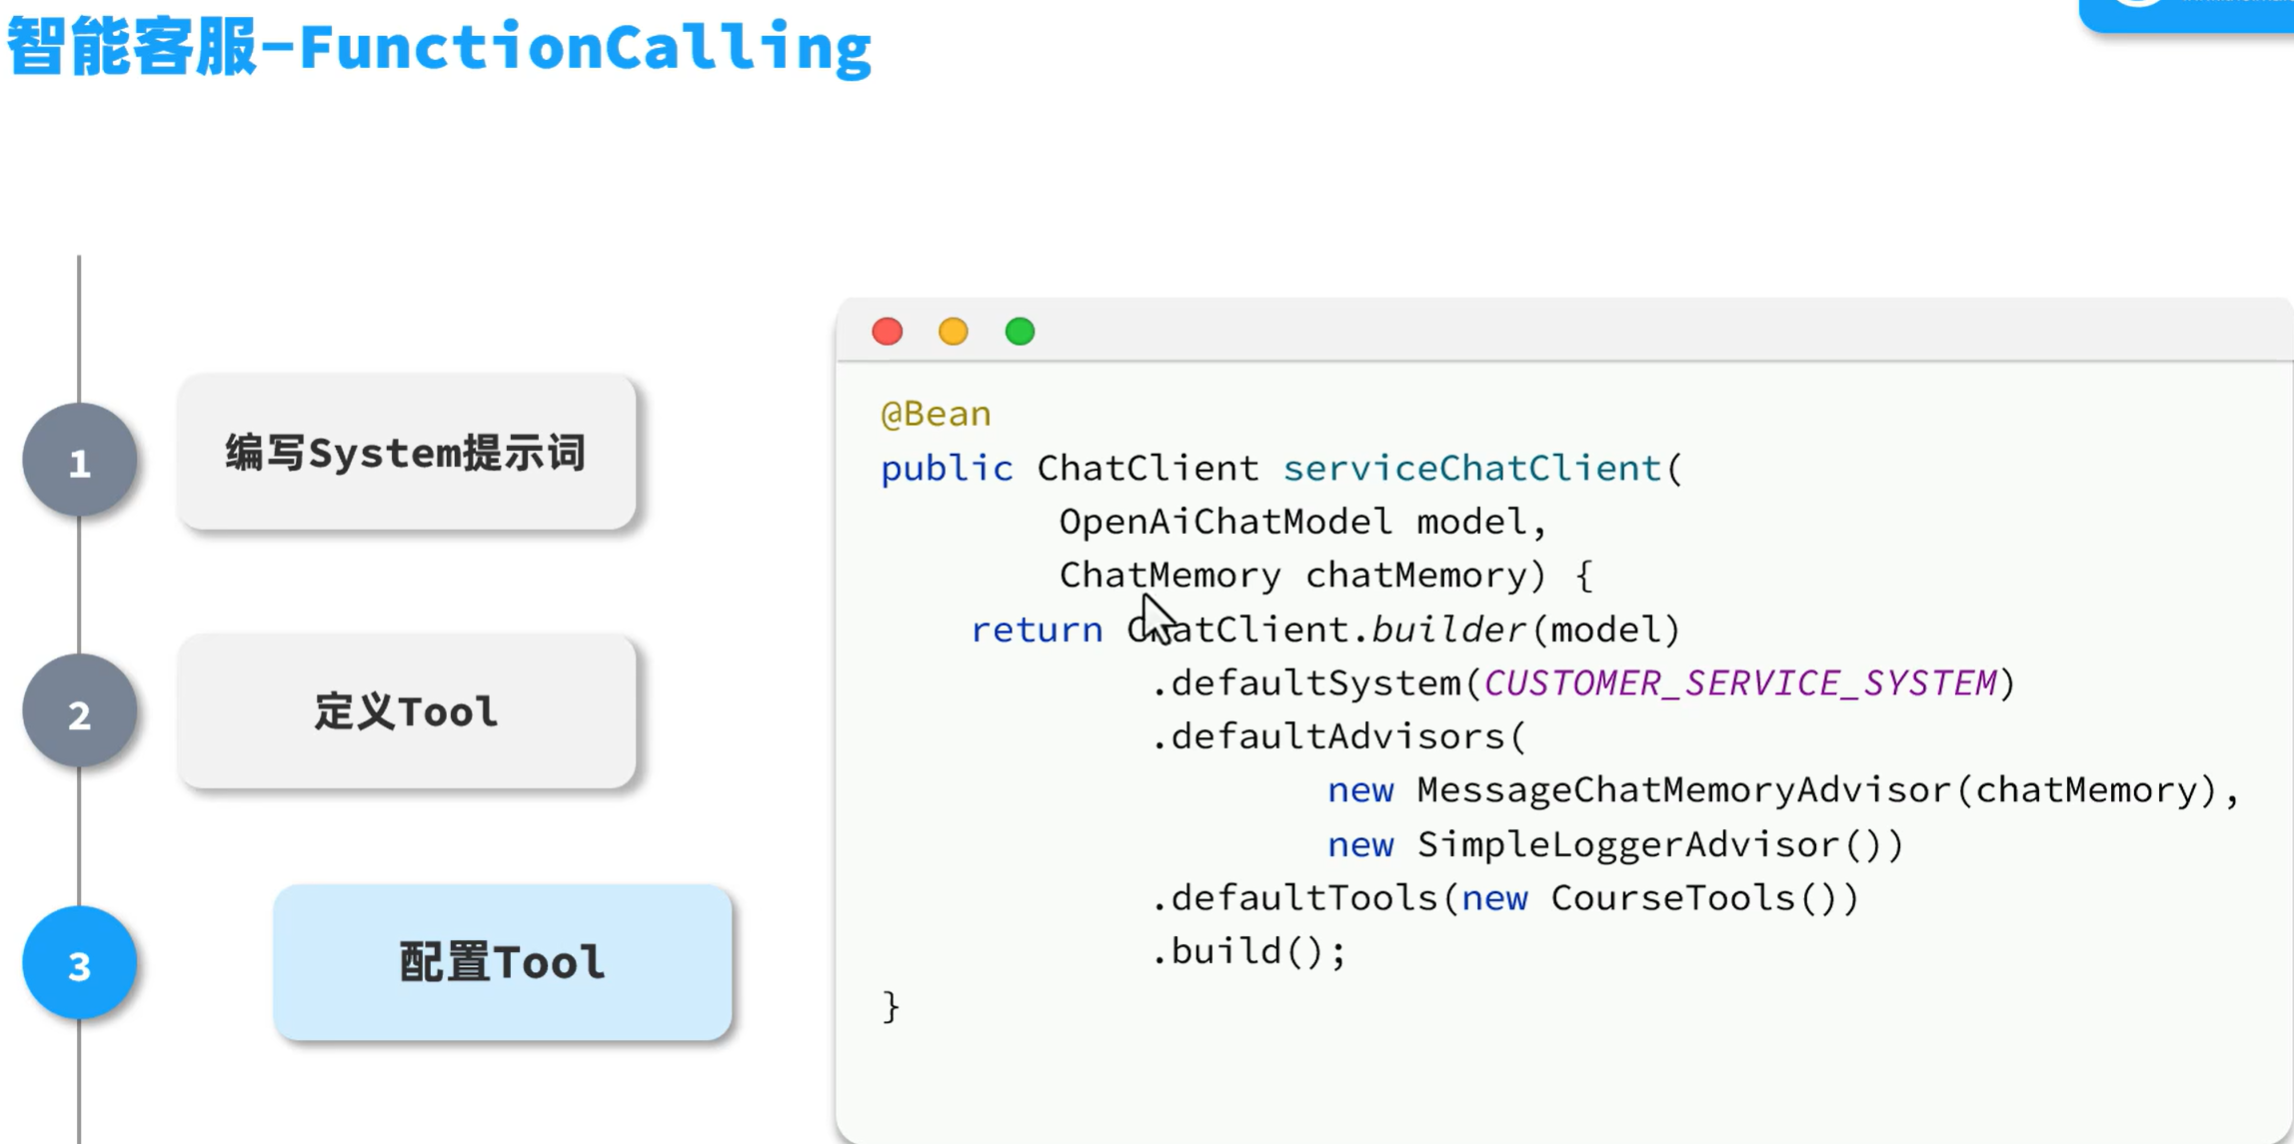The width and height of the screenshot is (2294, 1144).
Task: Select the highlighted 配置Tool step box
Action: (502, 962)
